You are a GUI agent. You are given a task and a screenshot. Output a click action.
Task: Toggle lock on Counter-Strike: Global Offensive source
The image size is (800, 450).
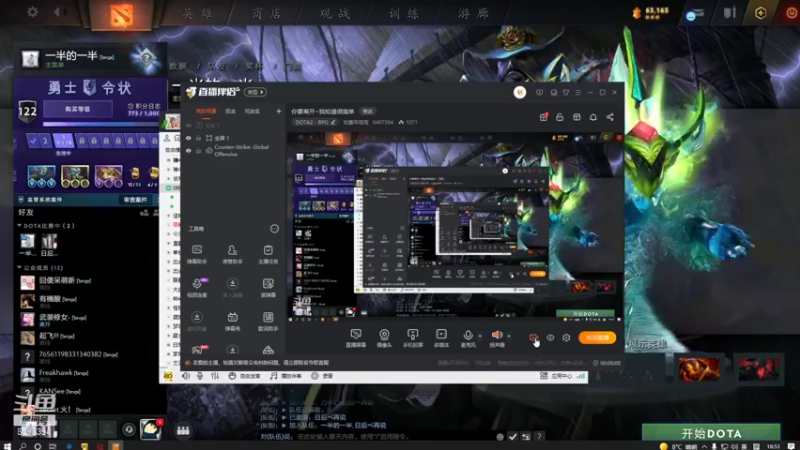coord(198,151)
